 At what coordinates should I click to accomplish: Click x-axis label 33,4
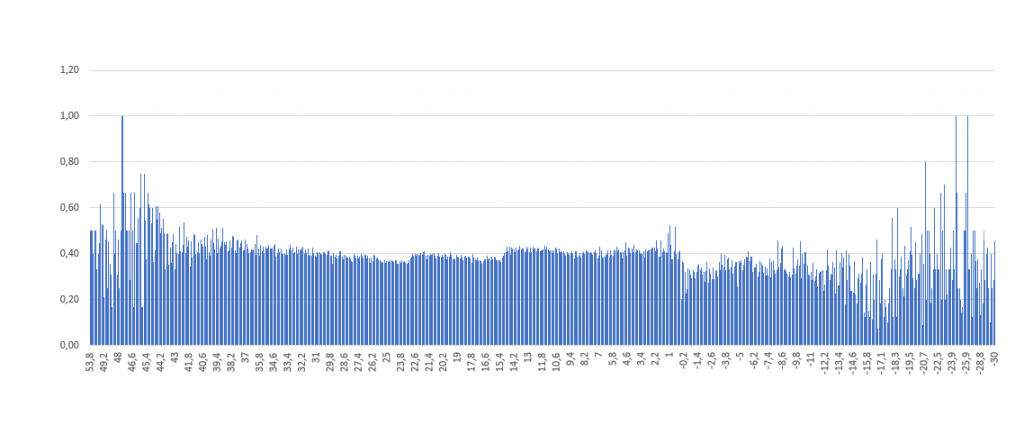pyautogui.click(x=288, y=362)
